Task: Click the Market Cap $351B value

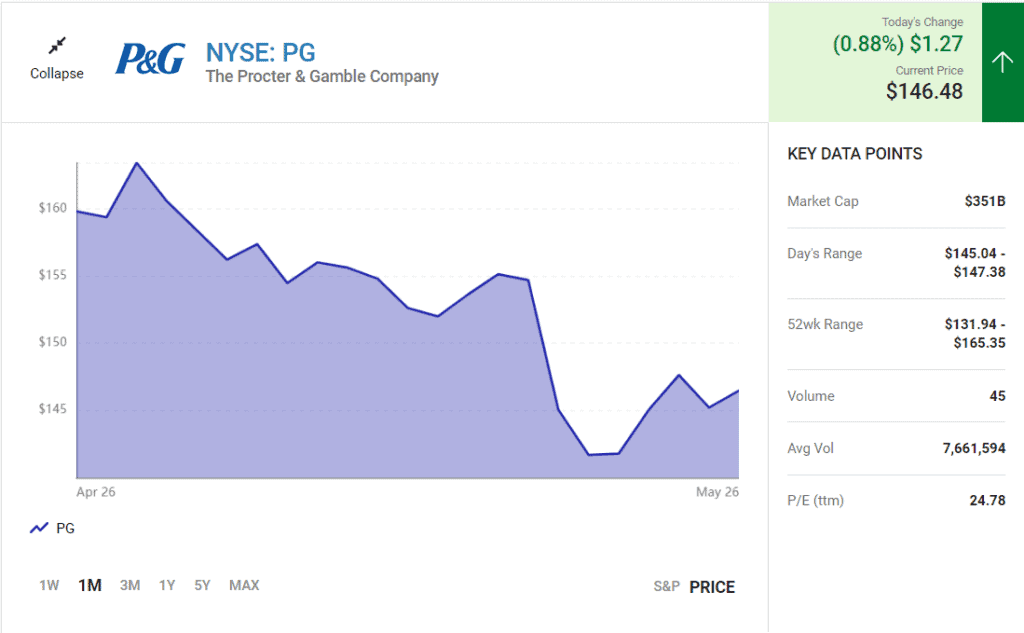Action: pos(984,201)
